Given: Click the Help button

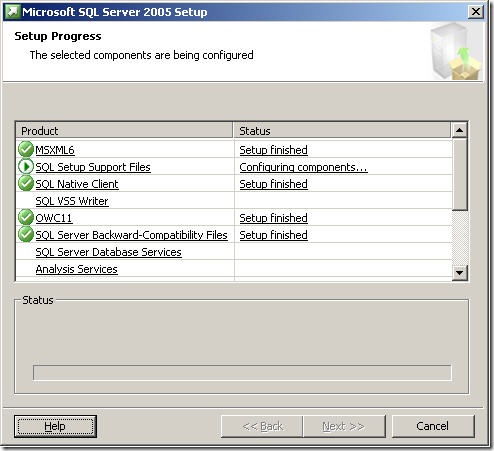Looking at the screenshot, I should (55, 426).
